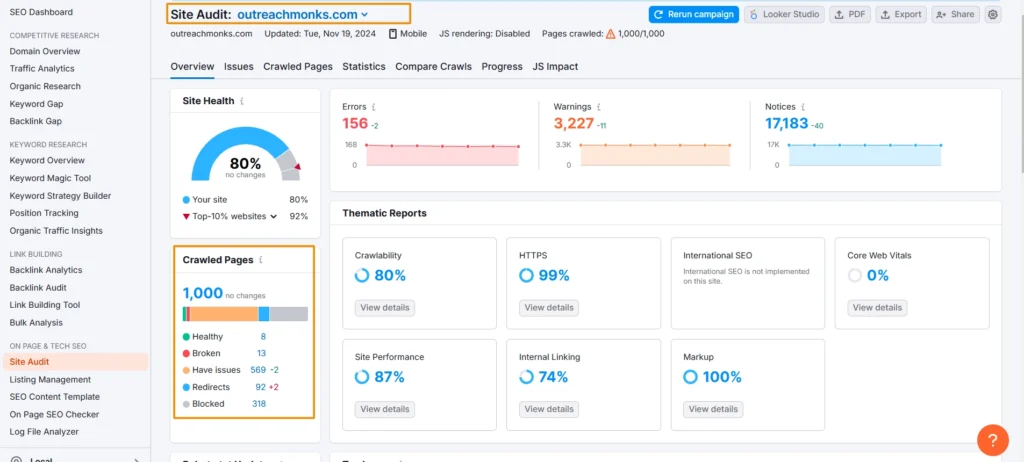Click the Core Web Vitals circle icon
Image resolution: width=1024 pixels, height=462 pixels.
(855, 276)
